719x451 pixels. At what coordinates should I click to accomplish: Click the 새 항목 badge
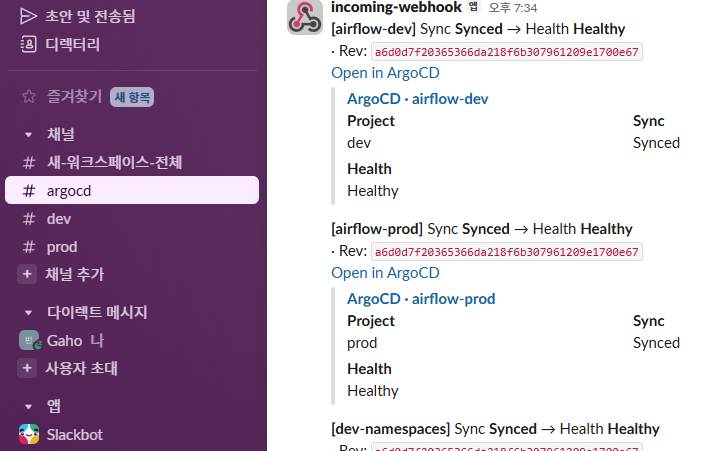(x=132, y=97)
